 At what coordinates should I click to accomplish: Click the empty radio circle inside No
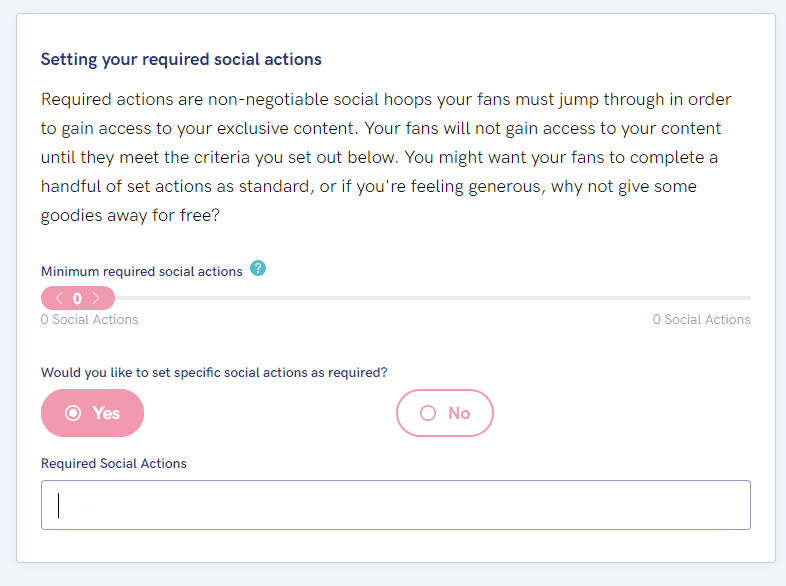coord(428,413)
